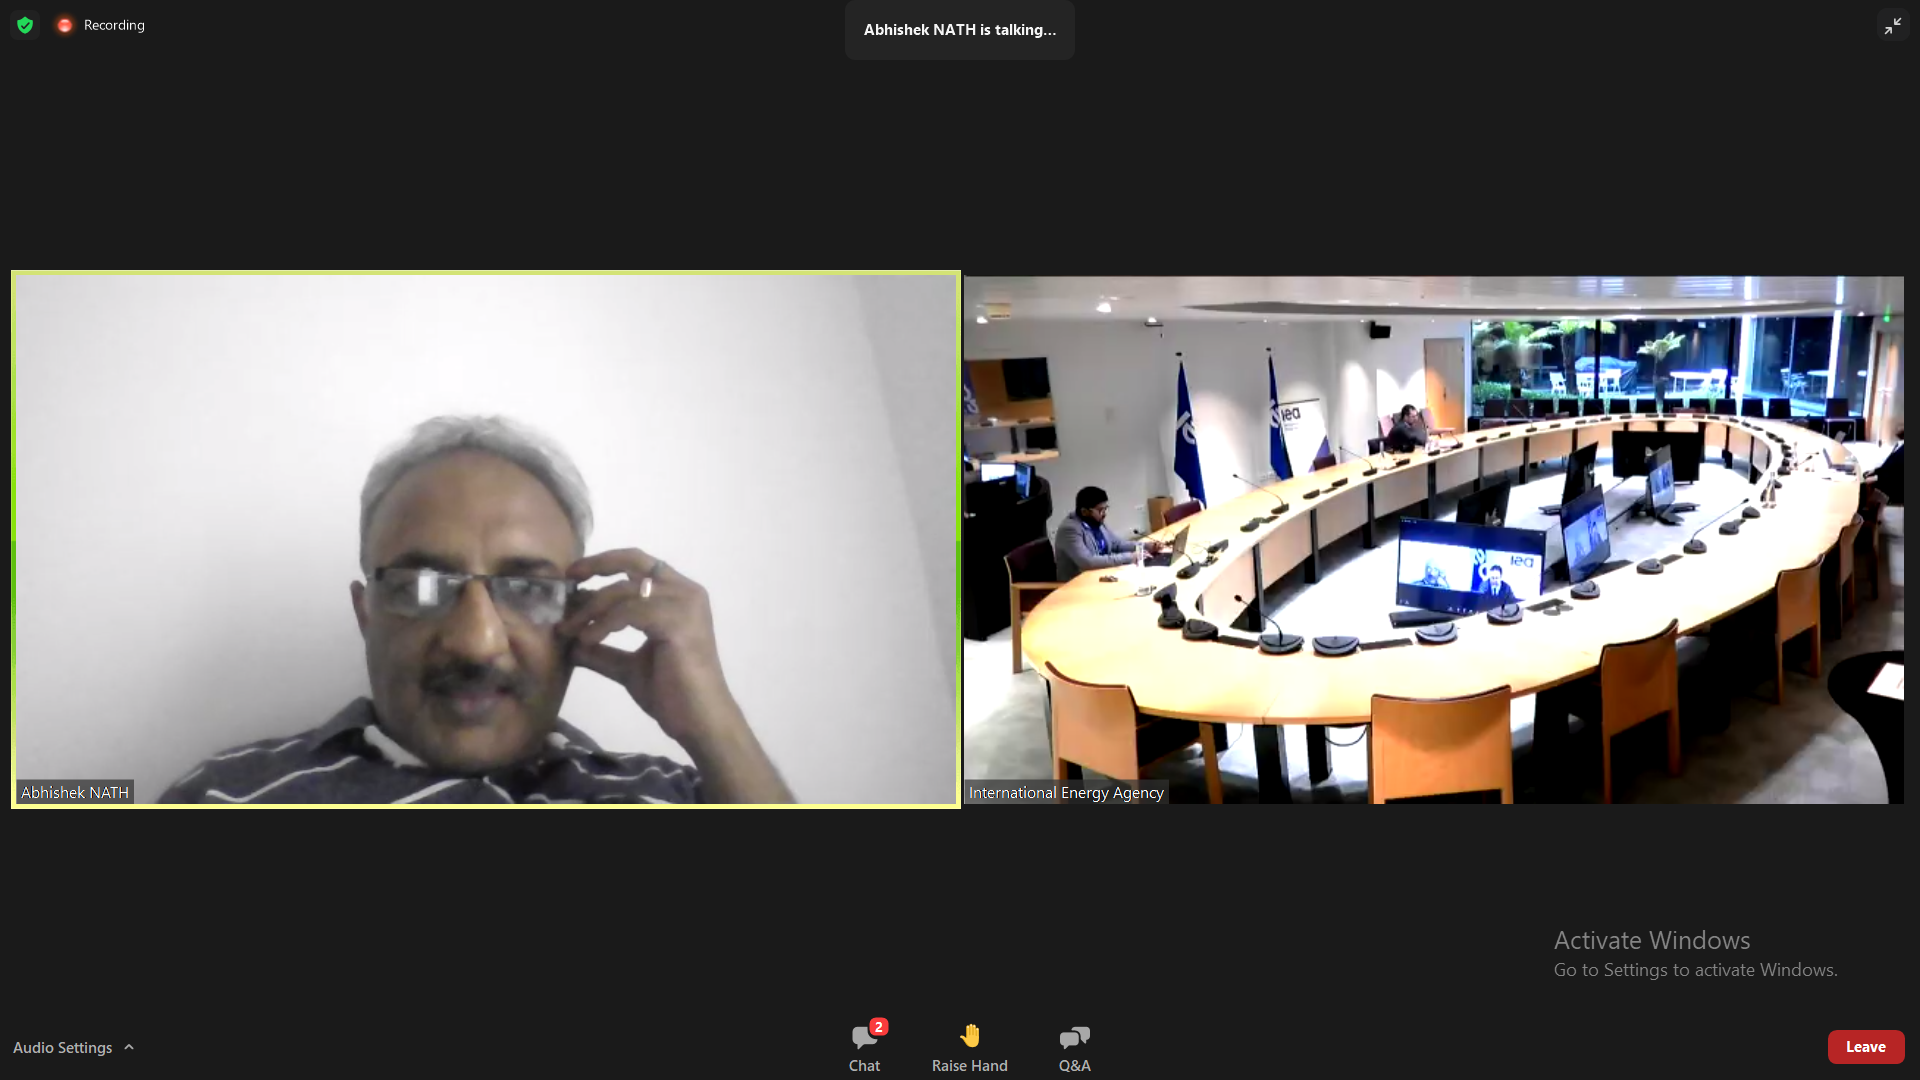Viewport: 1920px width, 1080px height.
Task: Click the unread chat badge showing 2
Action: click(879, 1026)
